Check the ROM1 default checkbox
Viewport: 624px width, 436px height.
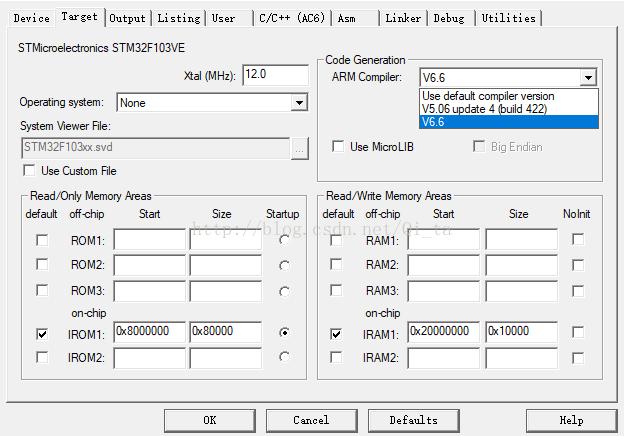[x=42, y=240]
